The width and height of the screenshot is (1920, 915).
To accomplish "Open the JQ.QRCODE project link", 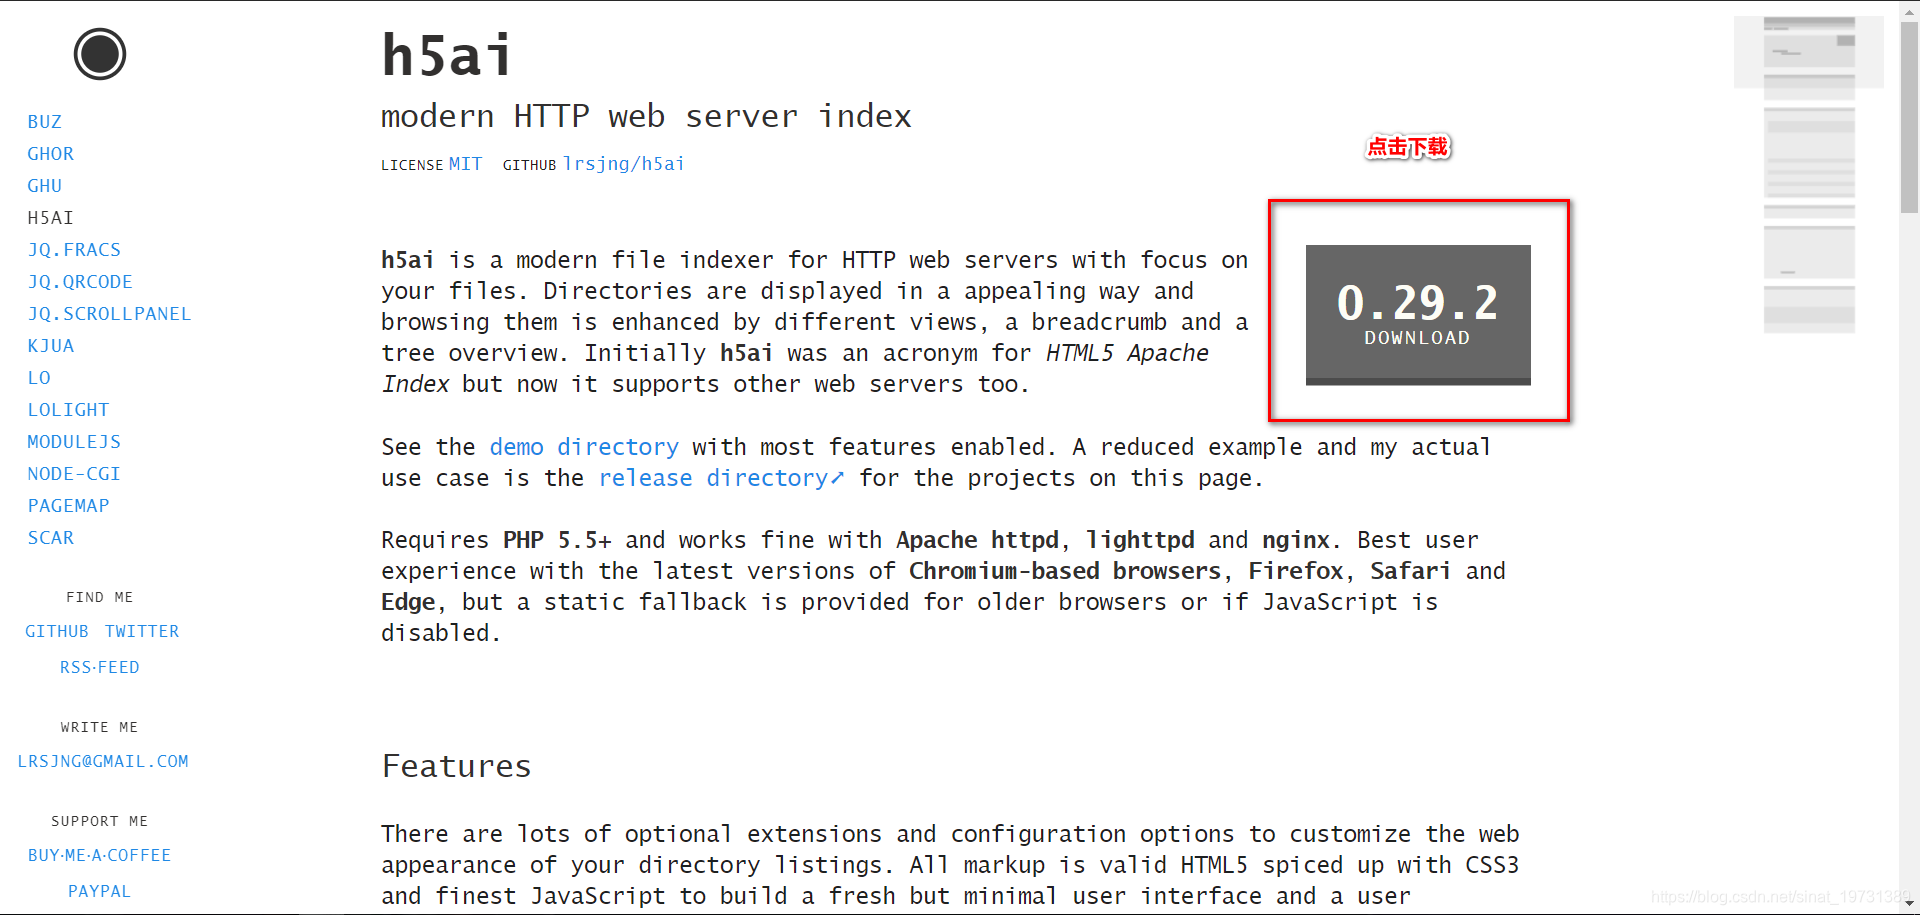I will (80, 282).
